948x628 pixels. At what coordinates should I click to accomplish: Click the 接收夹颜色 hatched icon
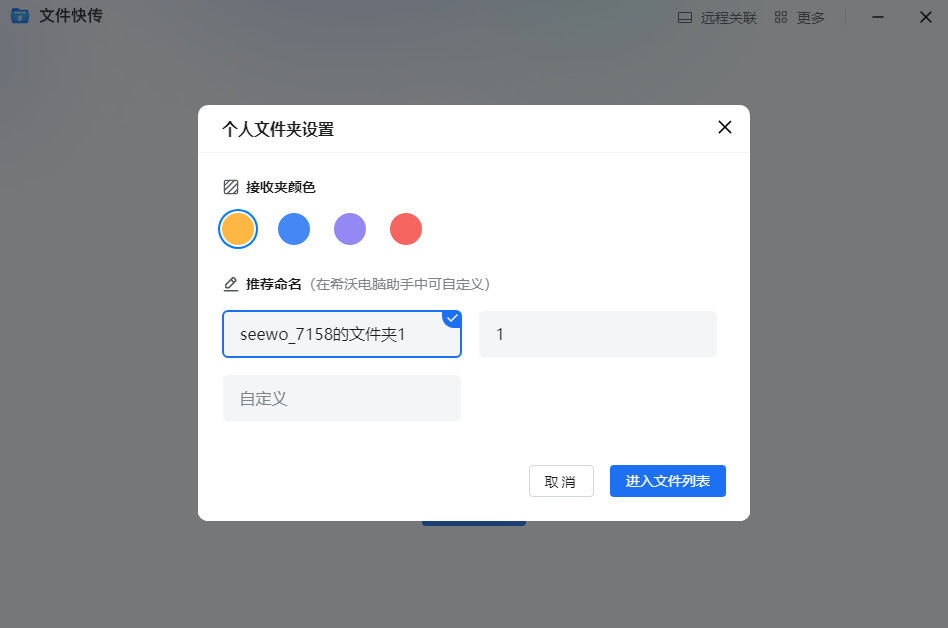click(231, 187)
